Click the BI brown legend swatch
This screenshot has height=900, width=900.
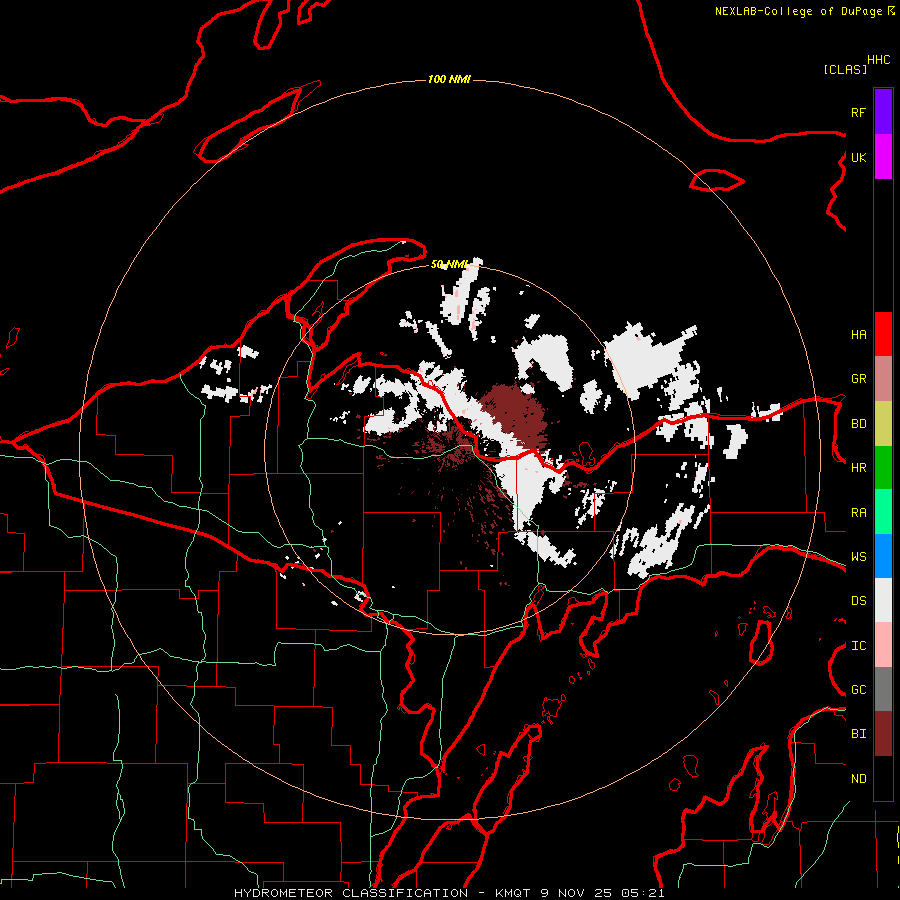click(883, 734)
